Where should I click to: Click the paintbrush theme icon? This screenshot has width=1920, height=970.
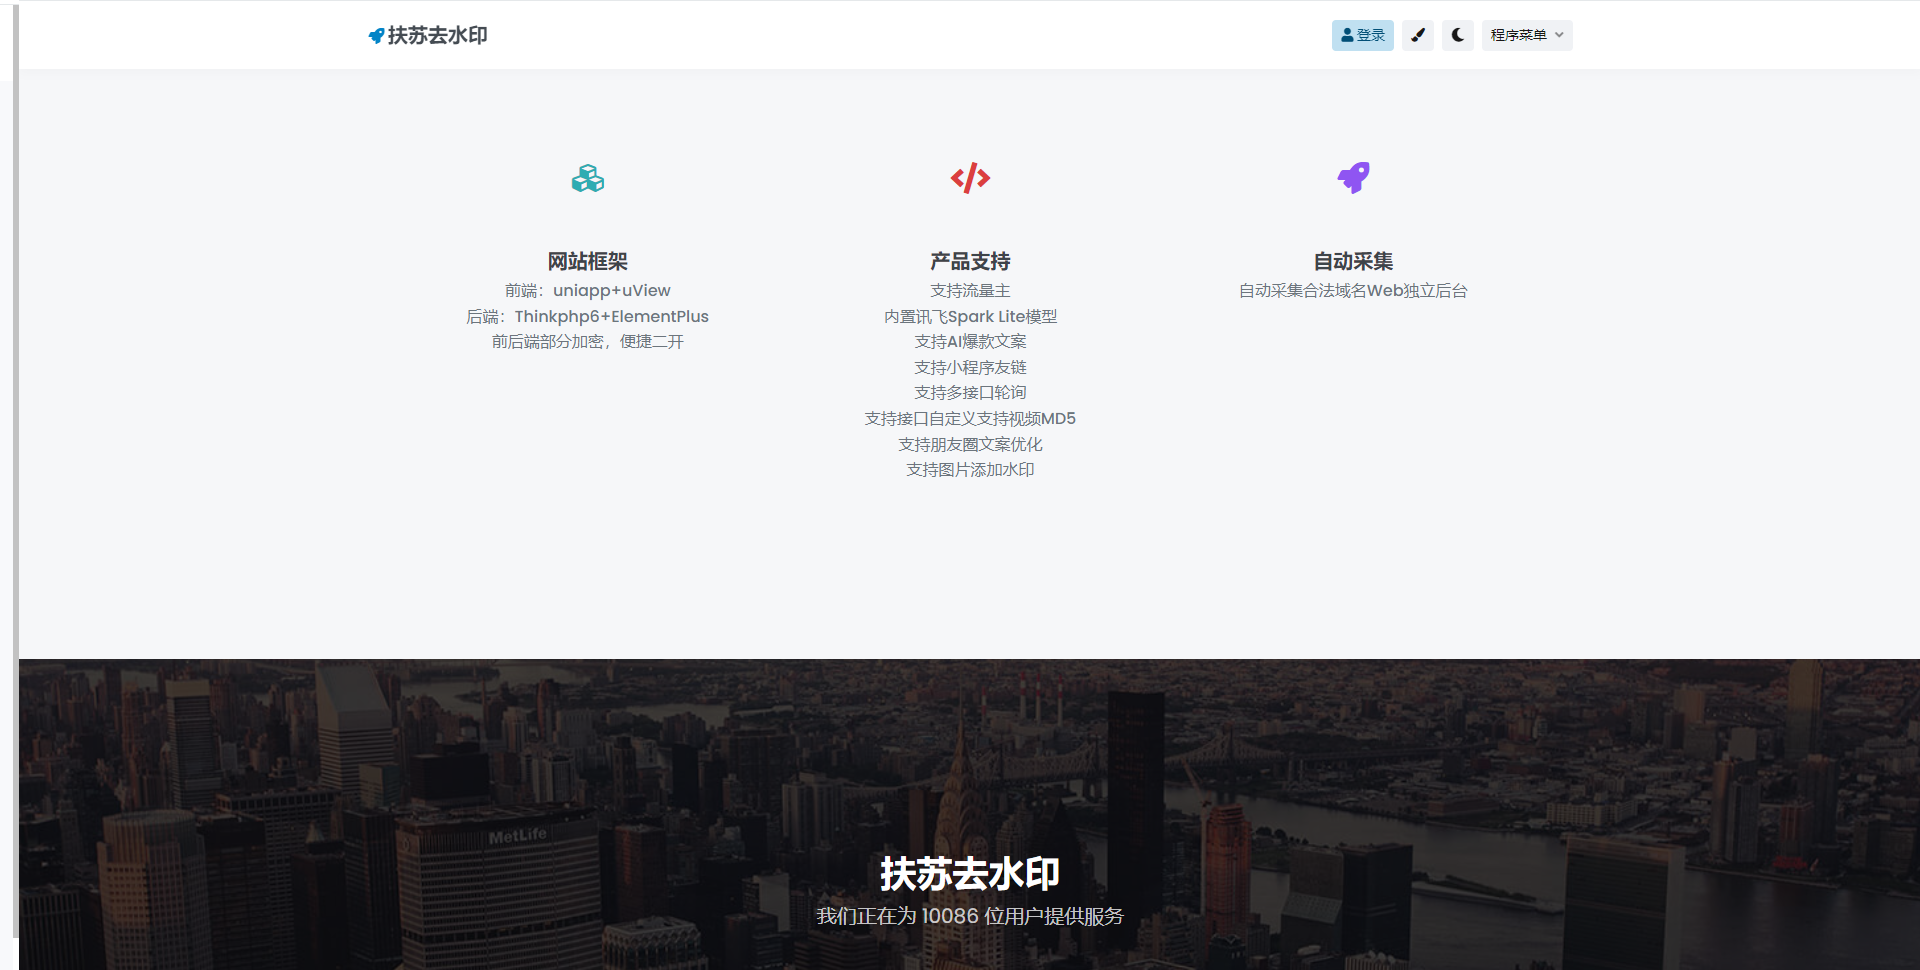1417,35
